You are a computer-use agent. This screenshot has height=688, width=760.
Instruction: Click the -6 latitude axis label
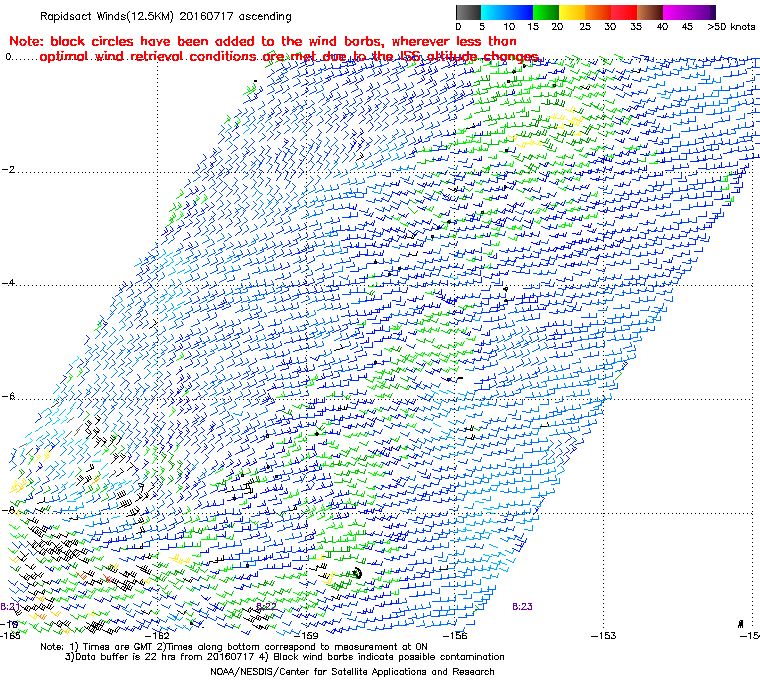pyautogui.click(x=8, y=397)
